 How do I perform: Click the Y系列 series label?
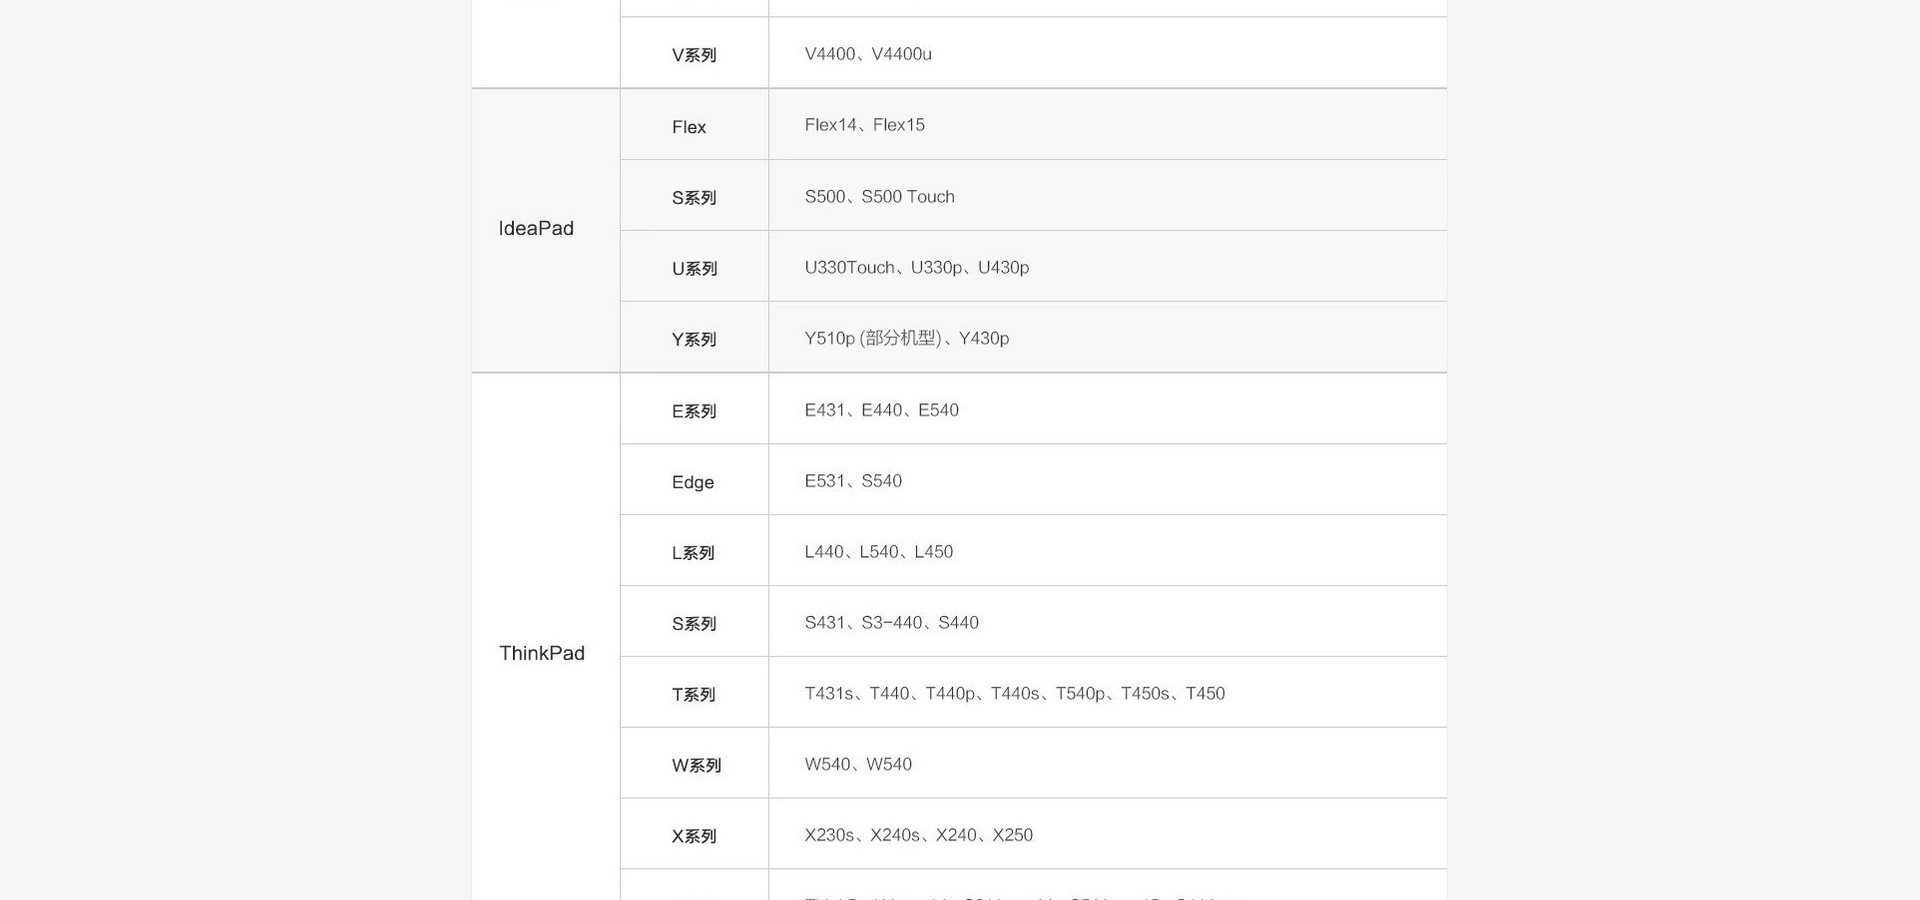694,340
